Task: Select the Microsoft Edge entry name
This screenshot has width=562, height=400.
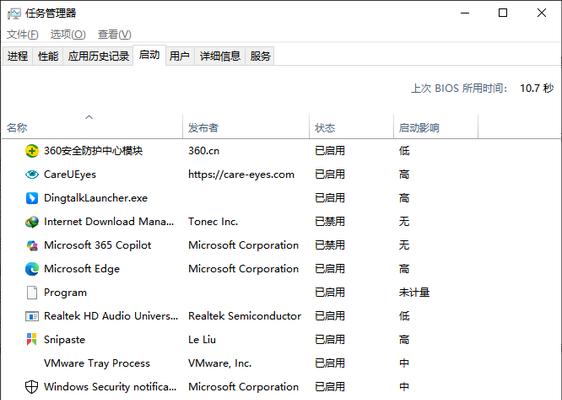Action: [x=82, y=269]
